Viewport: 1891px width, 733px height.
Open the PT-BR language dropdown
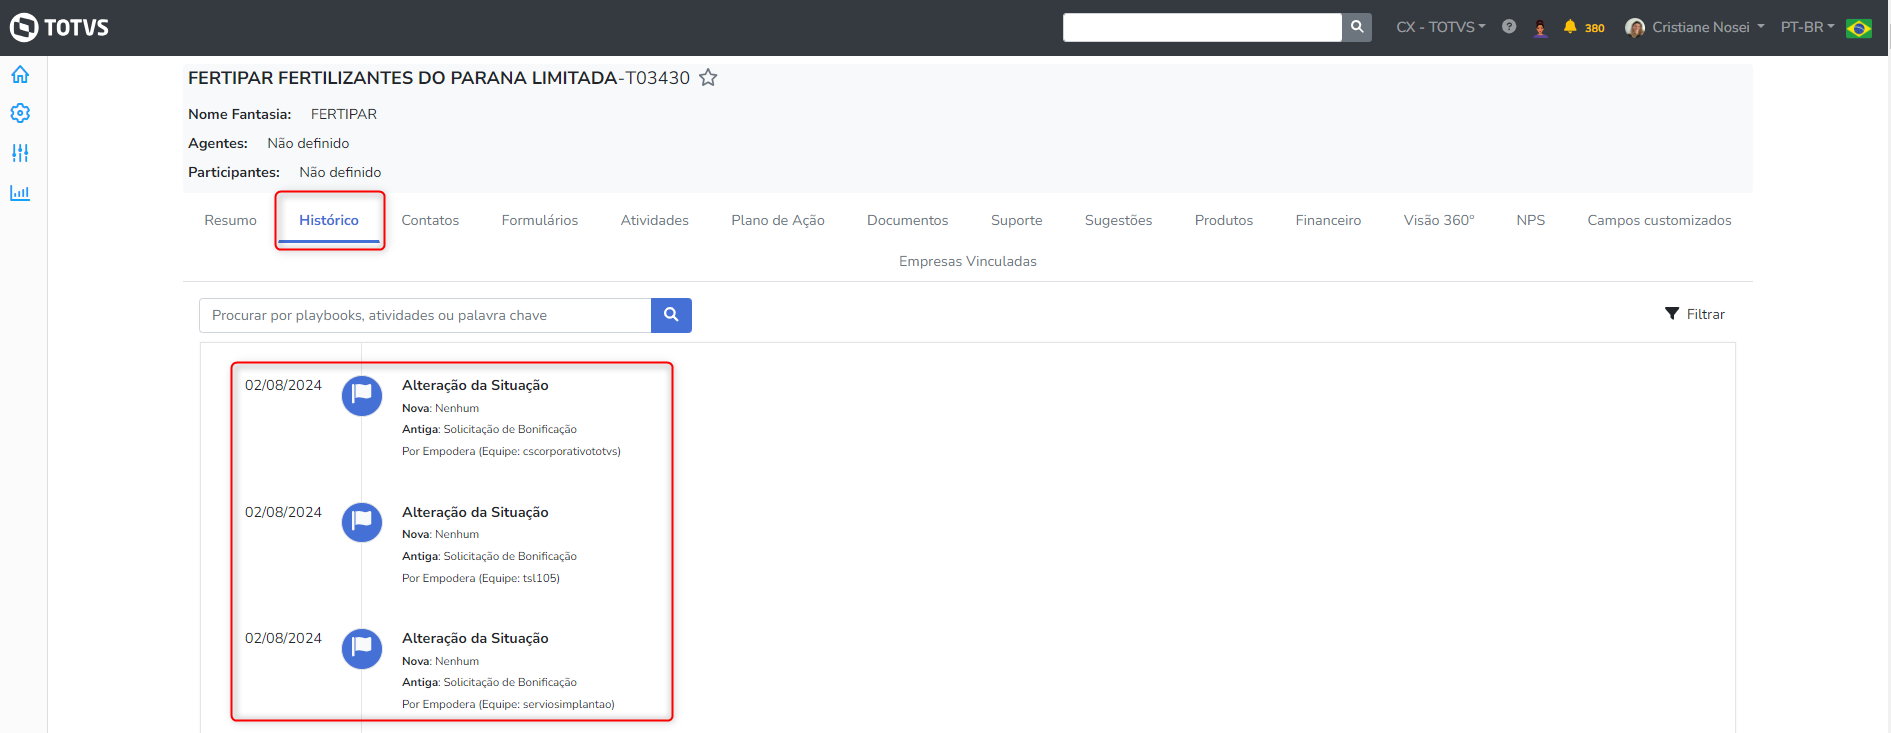[1808, 27]
